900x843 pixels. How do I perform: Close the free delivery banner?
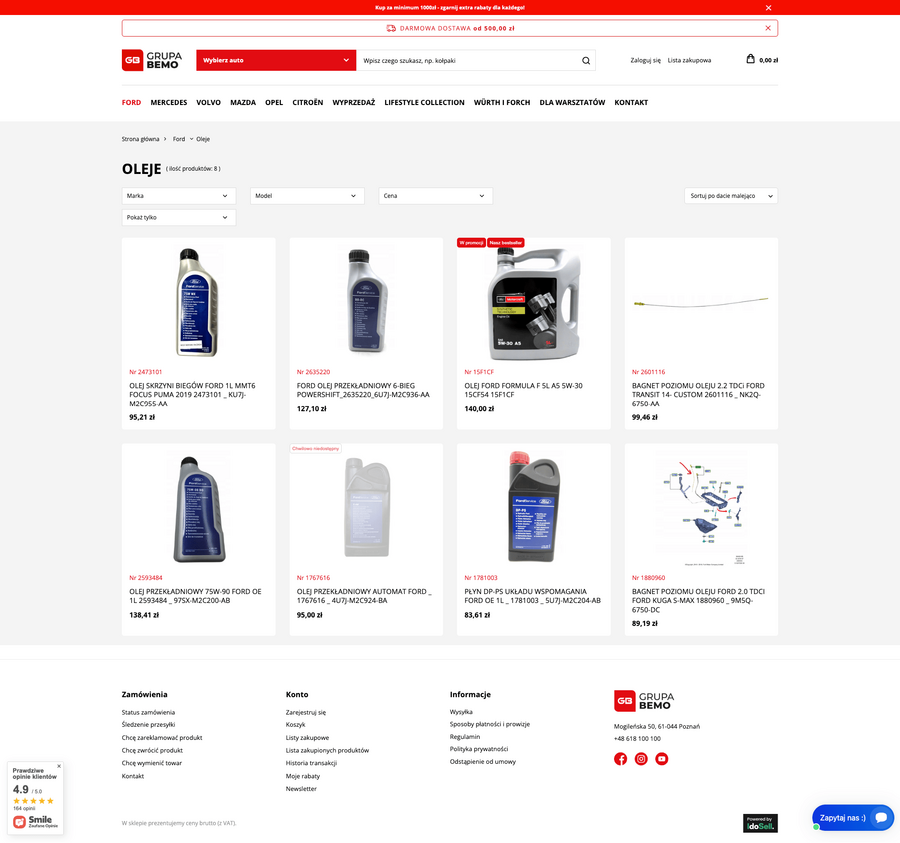(768, 28)
